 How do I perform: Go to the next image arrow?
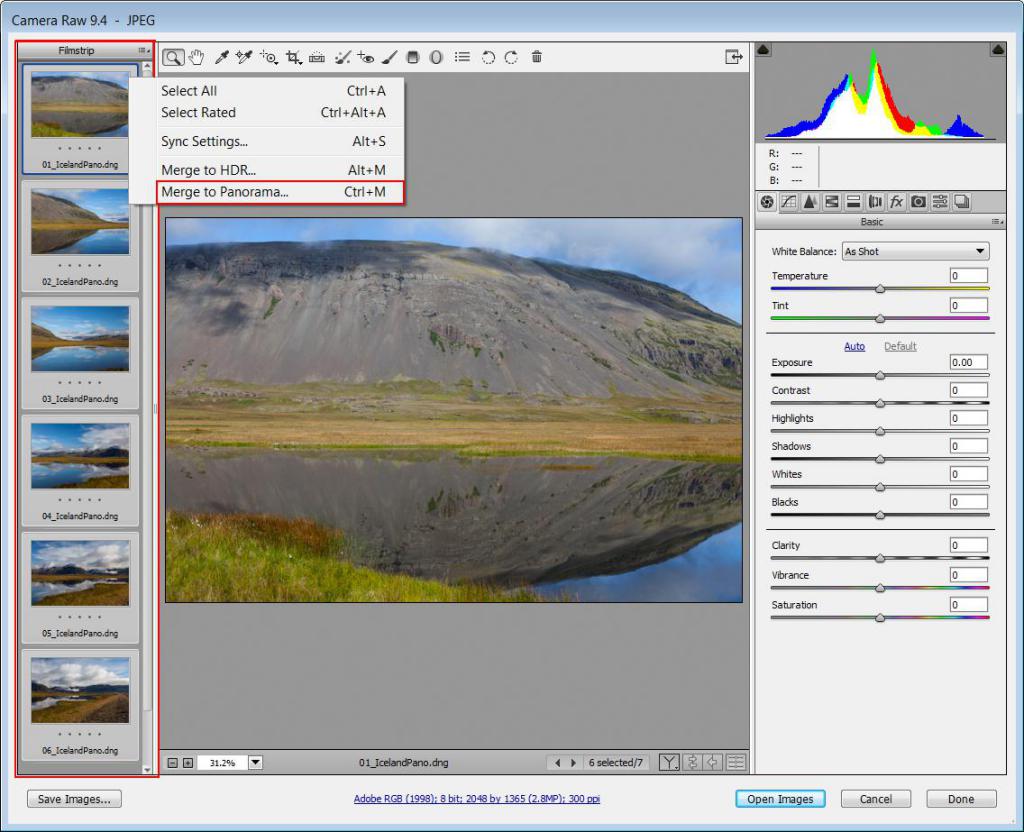tap(573, 762)
